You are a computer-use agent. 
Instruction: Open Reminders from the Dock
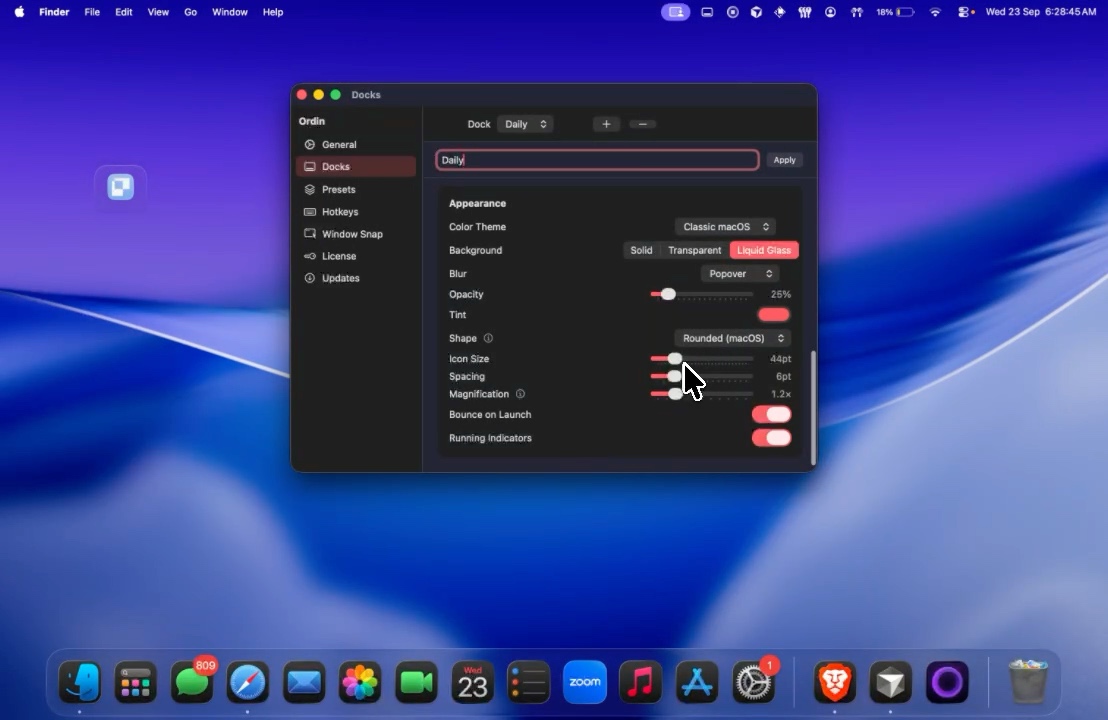tap(529, 683)
